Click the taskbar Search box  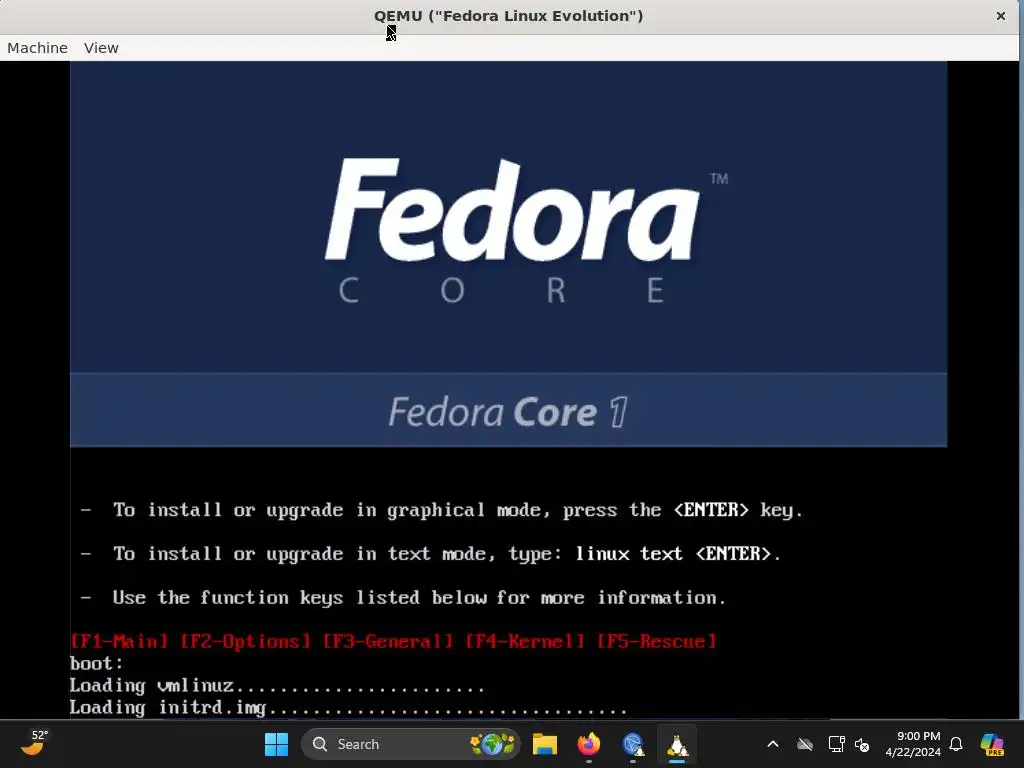click(x=411, y=744)
